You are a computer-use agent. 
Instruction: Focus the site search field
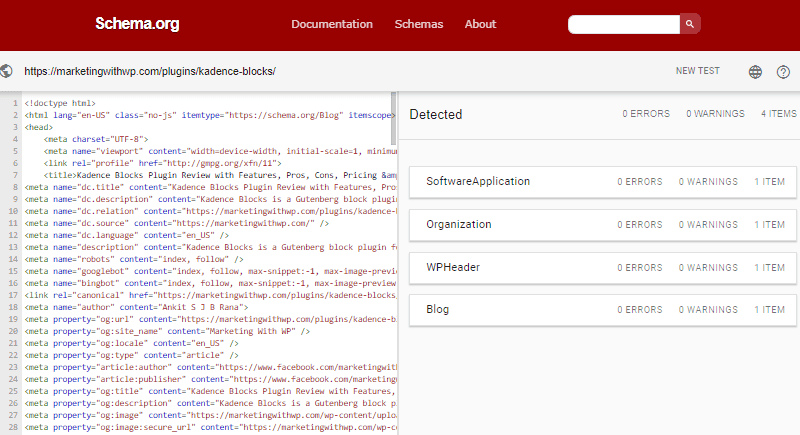click(x=623, y=24)
